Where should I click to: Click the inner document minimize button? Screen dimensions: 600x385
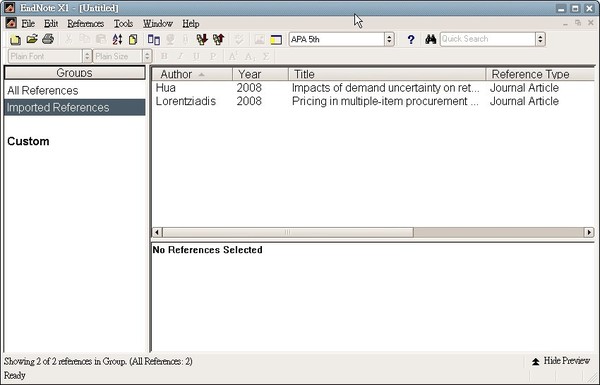click(x=565, y=23)
